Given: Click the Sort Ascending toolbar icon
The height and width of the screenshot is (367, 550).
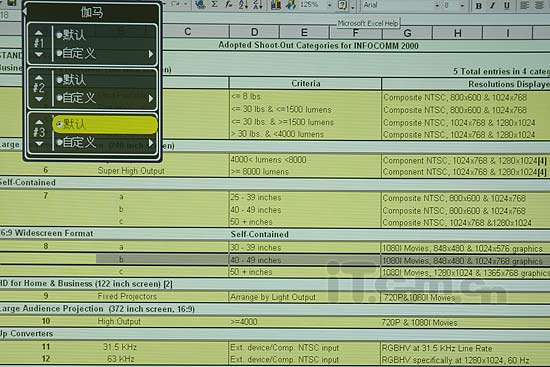Looking at the screenshot, I should click(x=243, y=4).
